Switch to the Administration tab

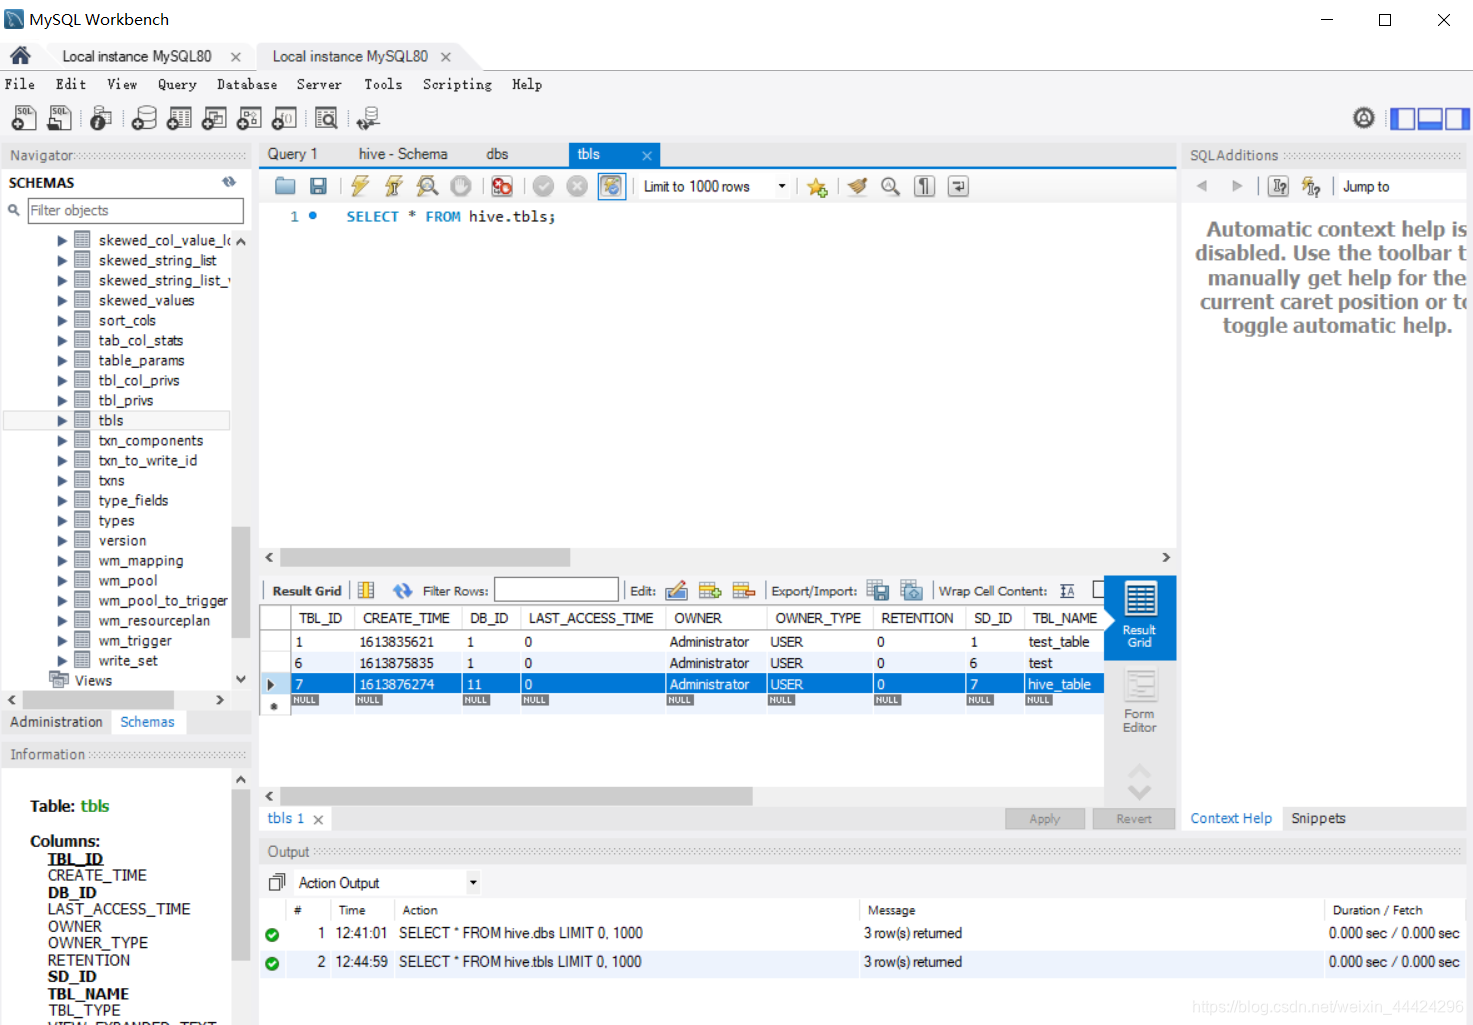pyautogui.click(x=56, y=722)
